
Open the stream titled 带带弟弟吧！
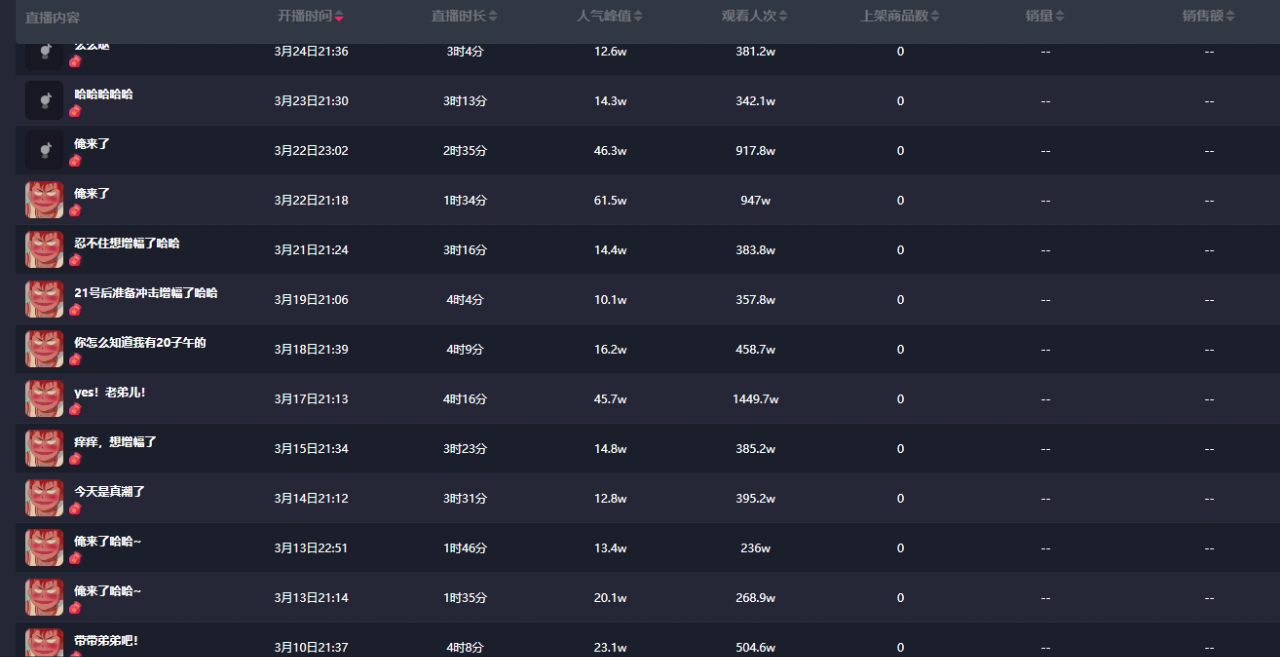(x=107, y=640)
